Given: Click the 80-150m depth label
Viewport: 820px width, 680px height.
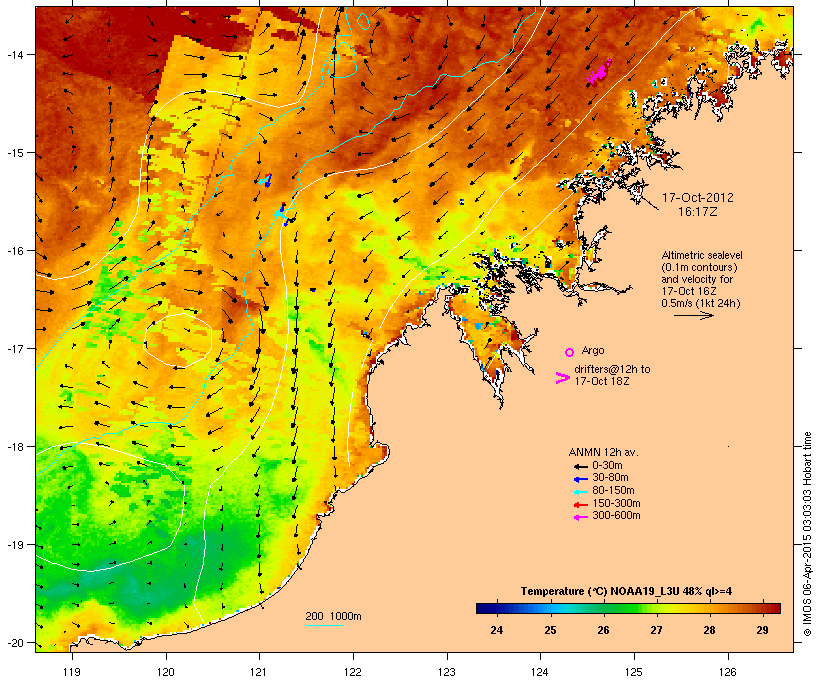Looking at the screenshot, I should [613, 491].
